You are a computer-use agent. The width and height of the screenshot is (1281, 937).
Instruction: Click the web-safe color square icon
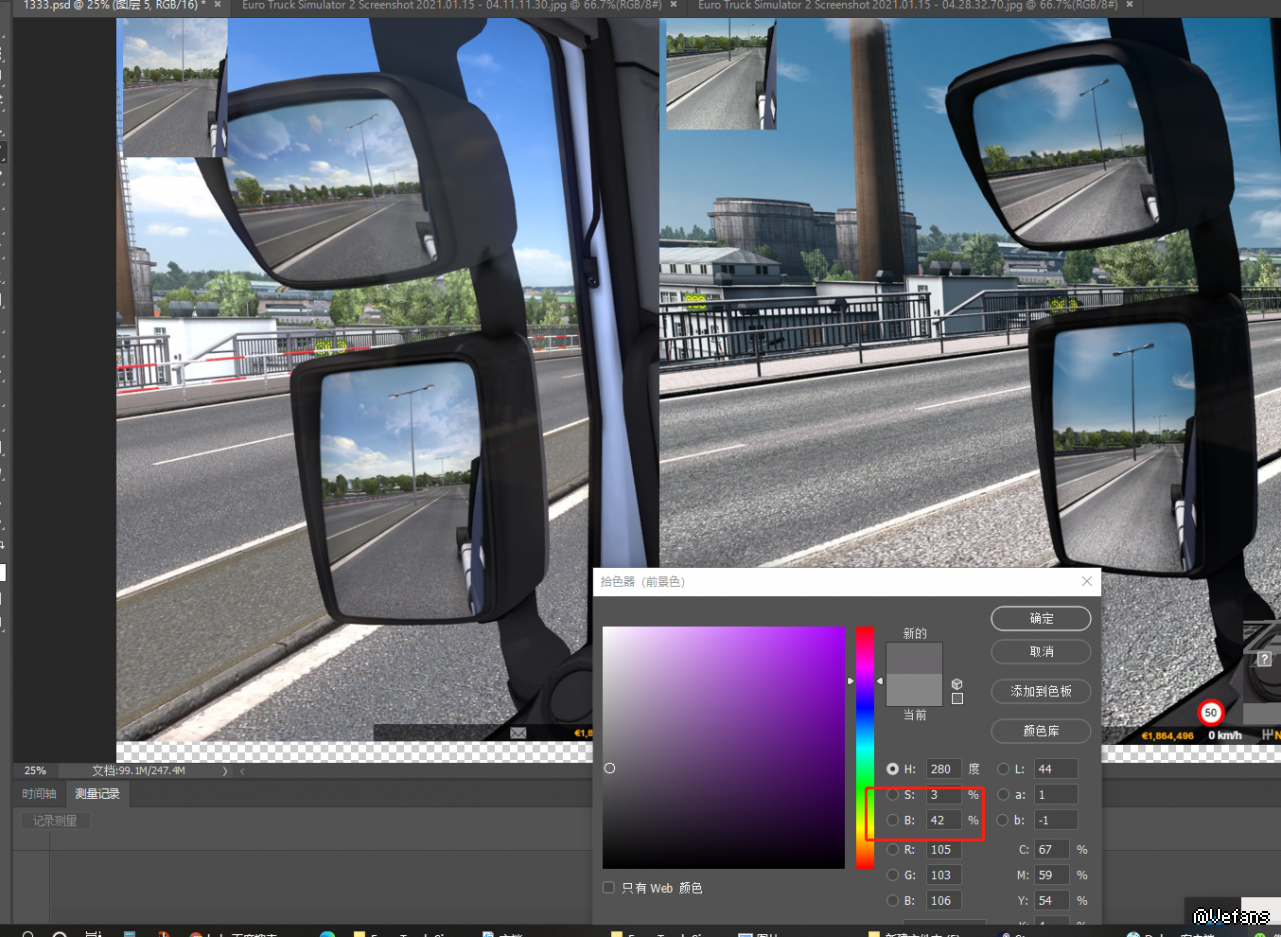coord(957,699)
